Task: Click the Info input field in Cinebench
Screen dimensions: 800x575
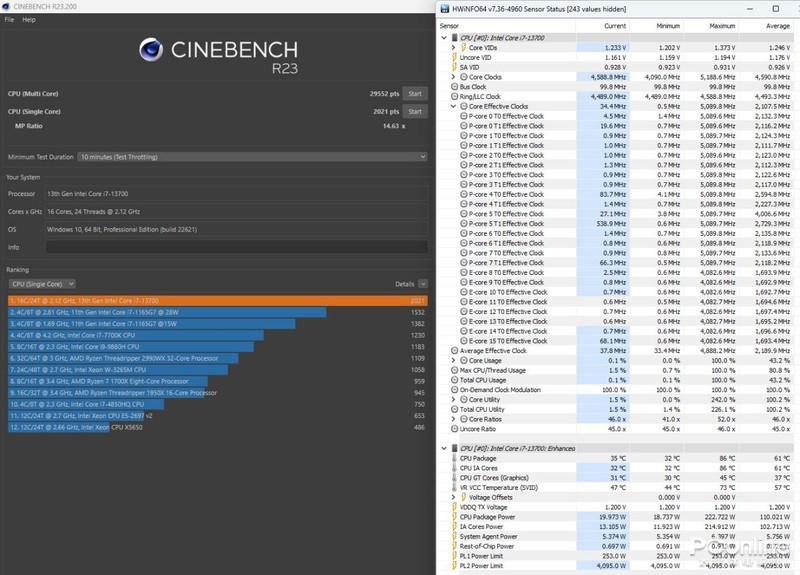Action: click(x=237, y=247)
